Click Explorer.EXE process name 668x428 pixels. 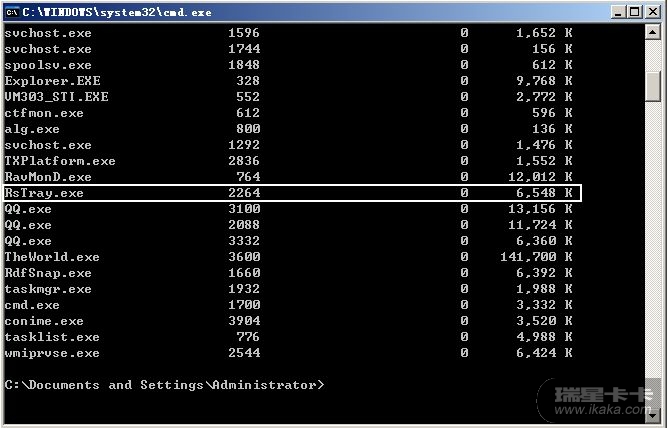[52, 81]
